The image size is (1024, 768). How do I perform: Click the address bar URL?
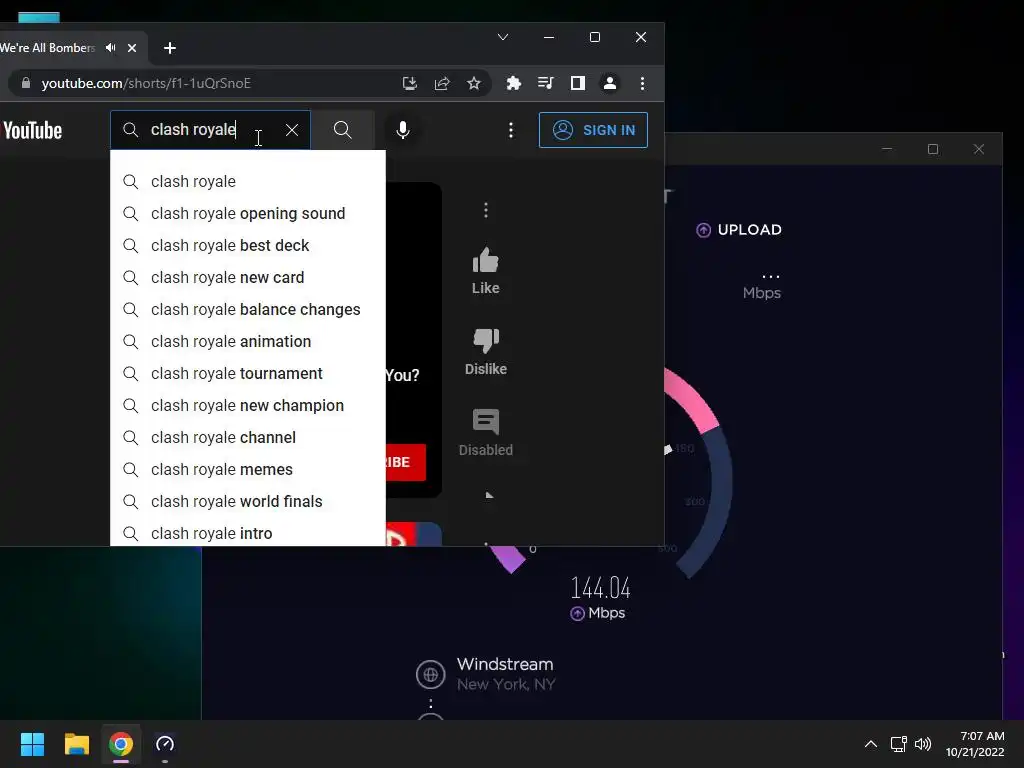point(146,83)
